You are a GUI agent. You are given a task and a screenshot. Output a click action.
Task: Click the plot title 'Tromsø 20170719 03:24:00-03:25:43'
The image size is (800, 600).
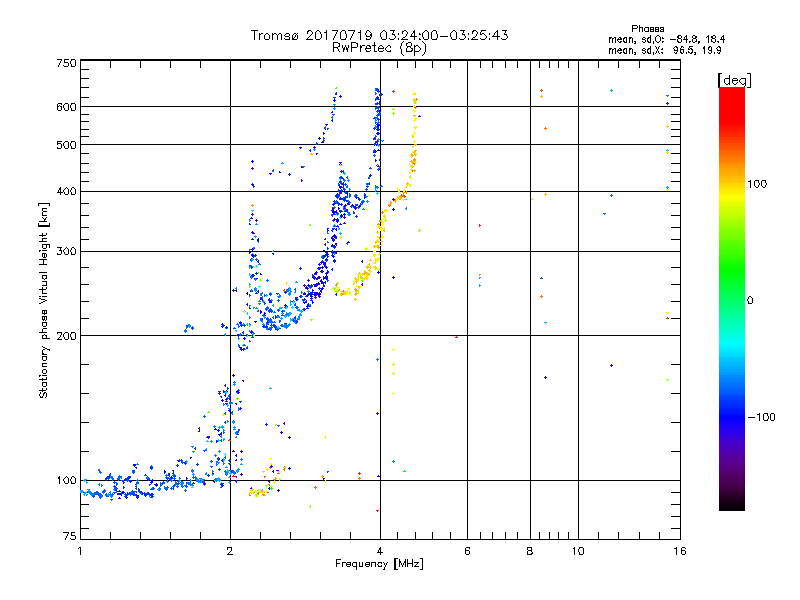pyautogui.click(x=379, y=35)
